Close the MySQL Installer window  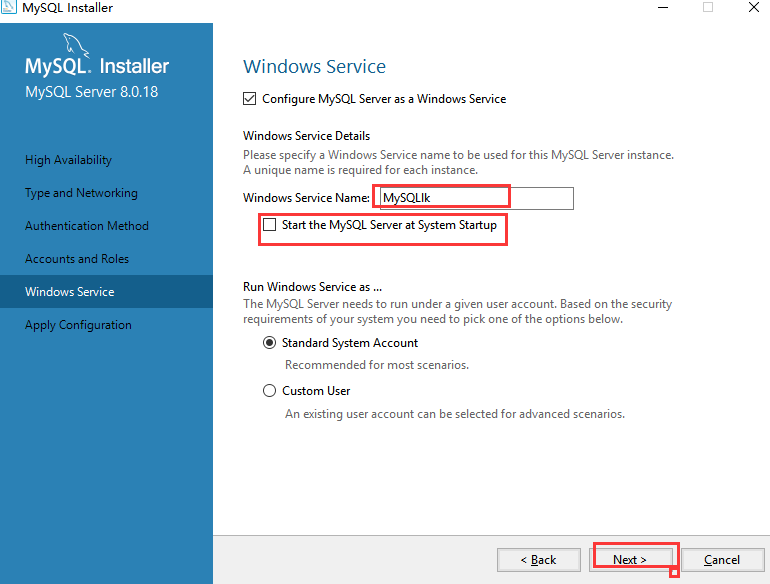[754, 7]
